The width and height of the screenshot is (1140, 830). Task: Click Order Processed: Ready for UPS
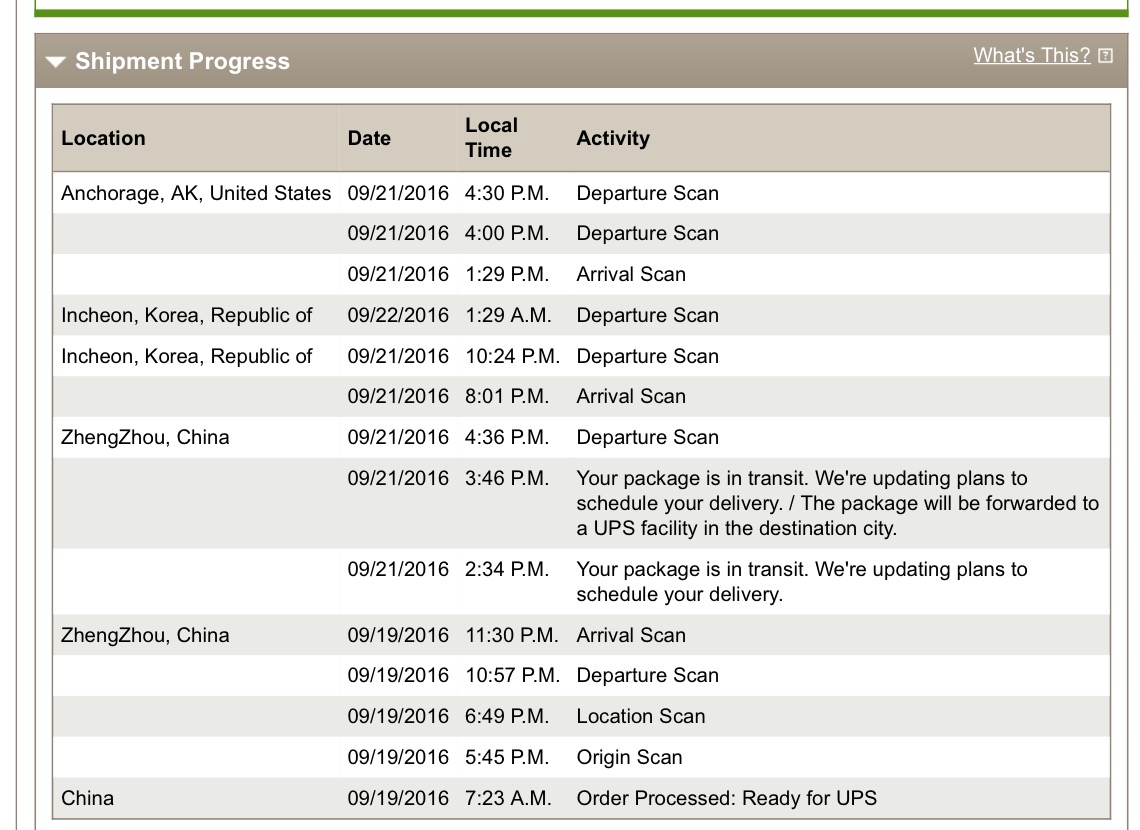tap(726, 798)
